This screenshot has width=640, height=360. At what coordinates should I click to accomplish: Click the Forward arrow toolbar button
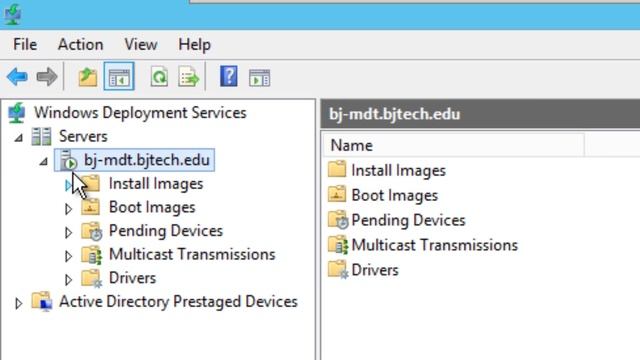(x=47, y=77)
